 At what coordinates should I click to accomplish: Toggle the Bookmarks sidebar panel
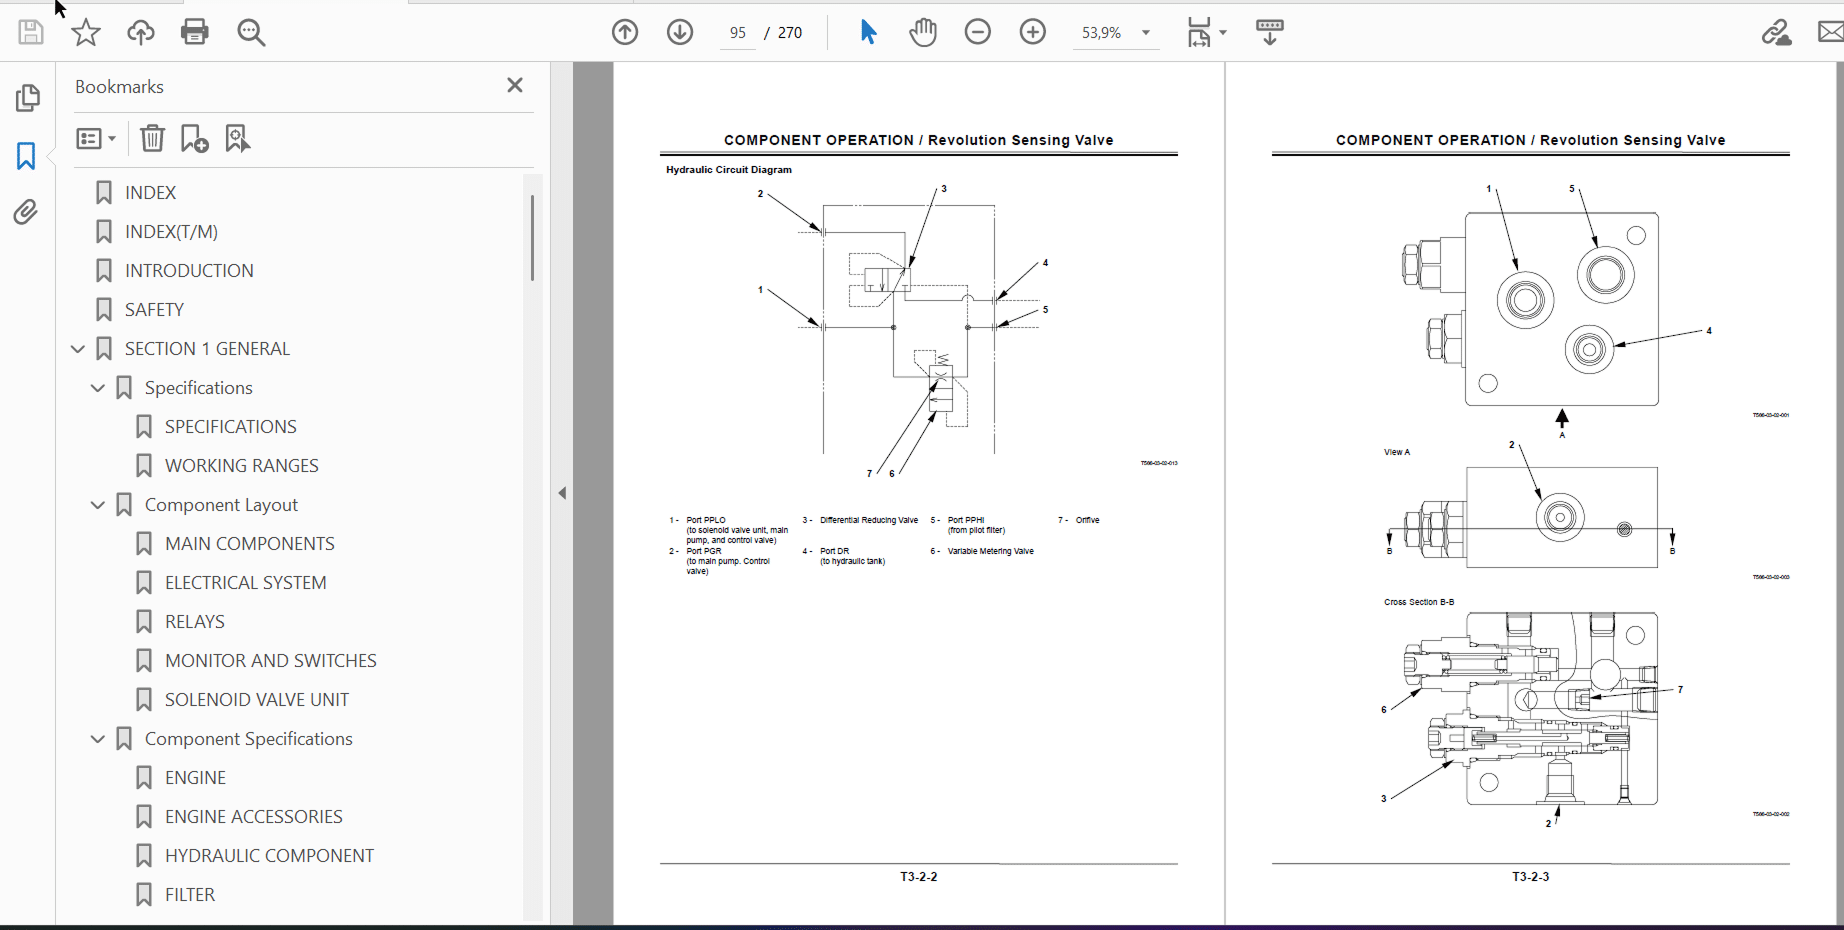pyautogui.click(x=26, y=156)
